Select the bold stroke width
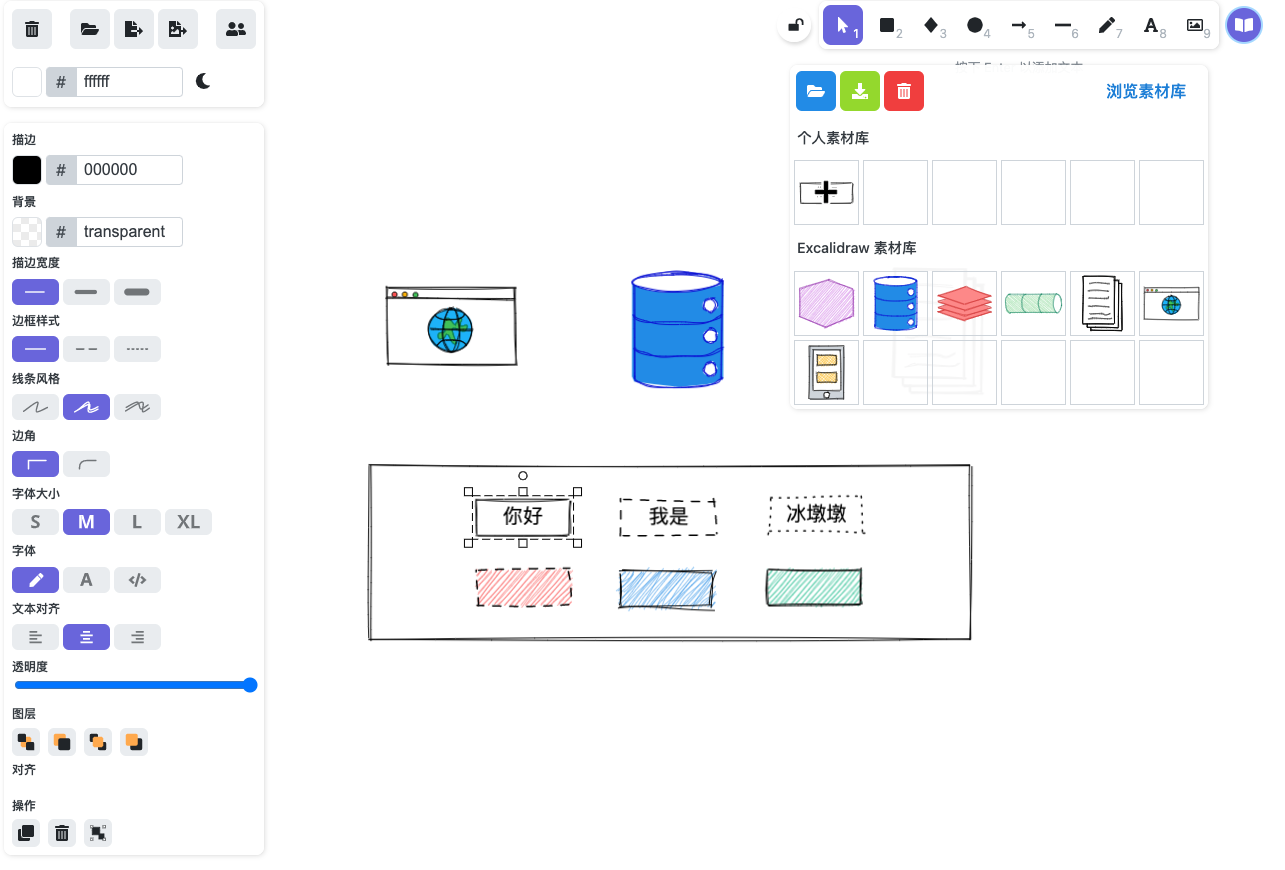The width and height of the screenshot is (1285, 870). point(86,292)
